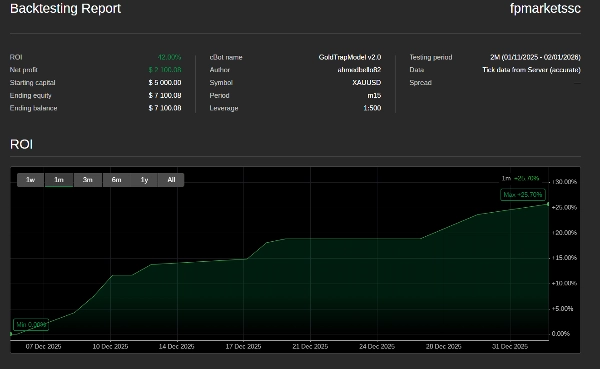Image resolution: width=600 pixels, height=369 pixels.
Task: Click the +25.00% y-axis label
Action: 564,207
